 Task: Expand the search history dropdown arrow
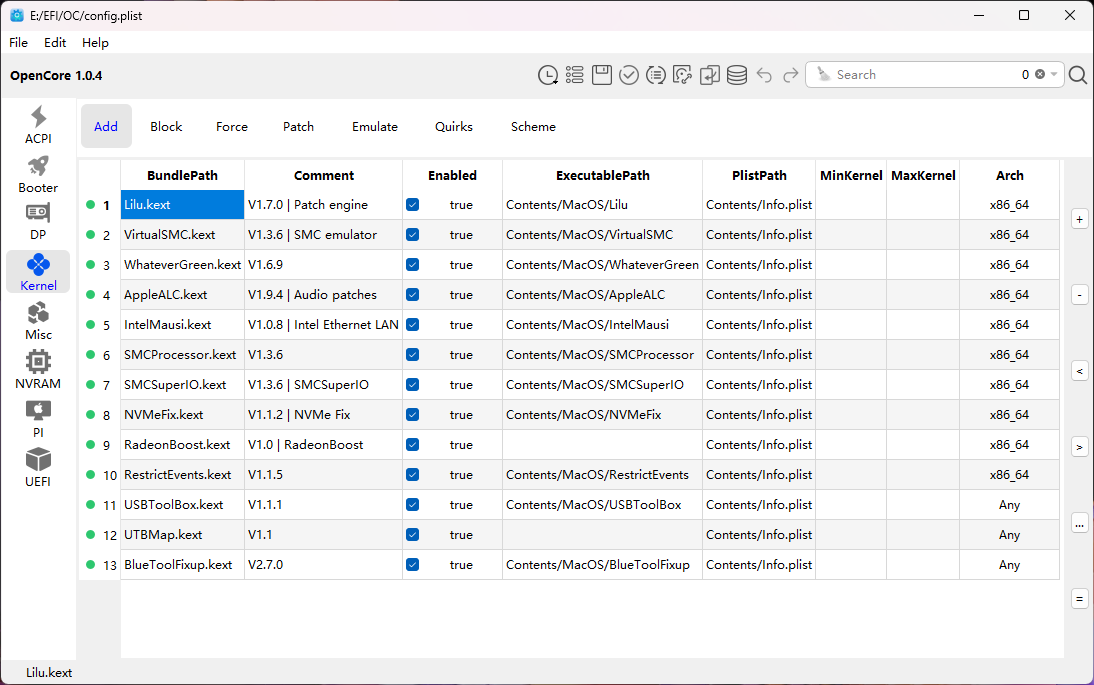tap(1054, 75)
